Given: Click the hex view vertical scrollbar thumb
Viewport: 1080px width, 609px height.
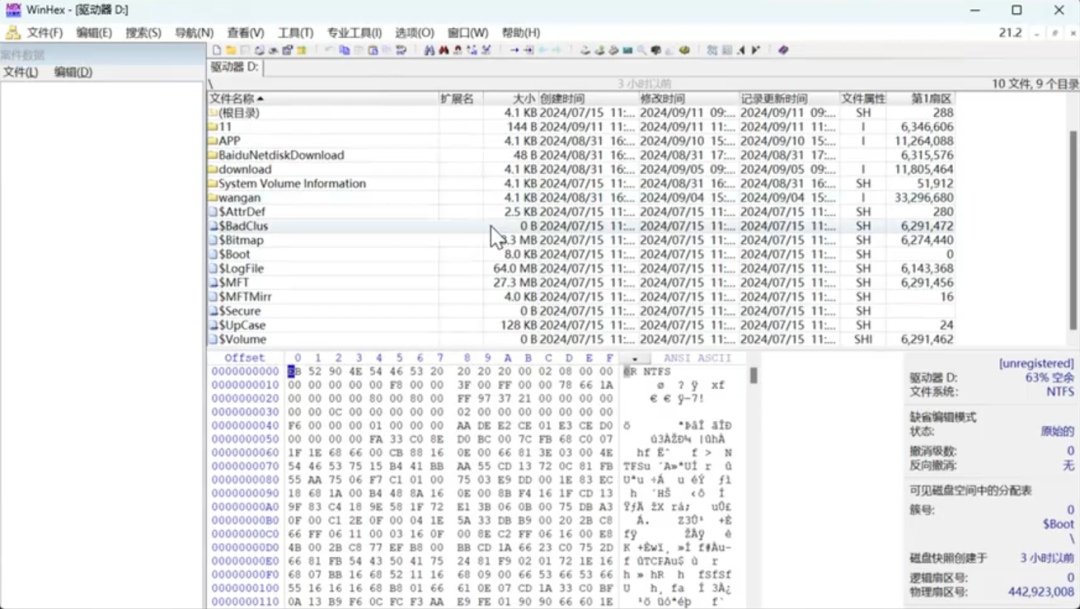Looking at the screenshot, I should pyautogui.click(x=754, y=375).
